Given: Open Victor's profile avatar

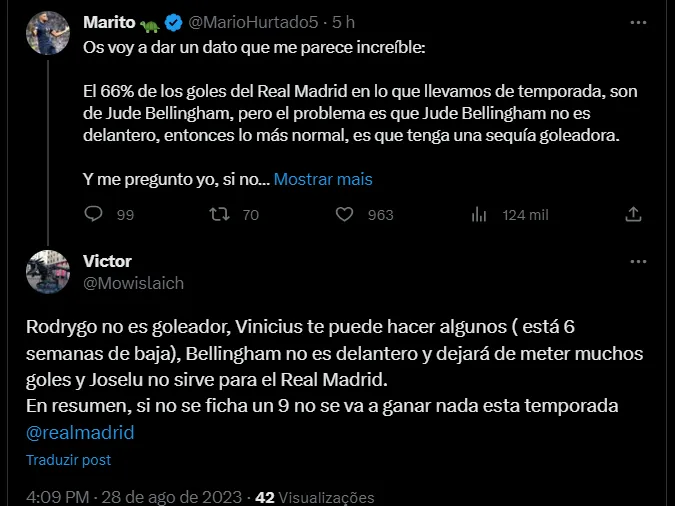Looking at the screenshot, I should coord(48,272).
